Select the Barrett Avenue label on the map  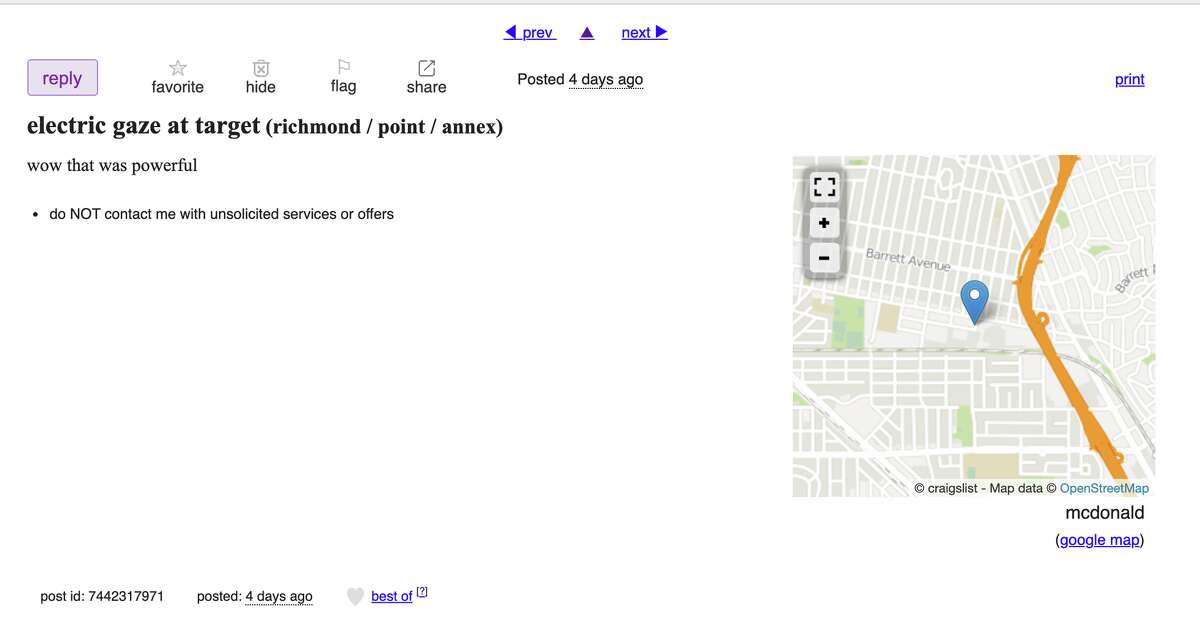(908, 260)
